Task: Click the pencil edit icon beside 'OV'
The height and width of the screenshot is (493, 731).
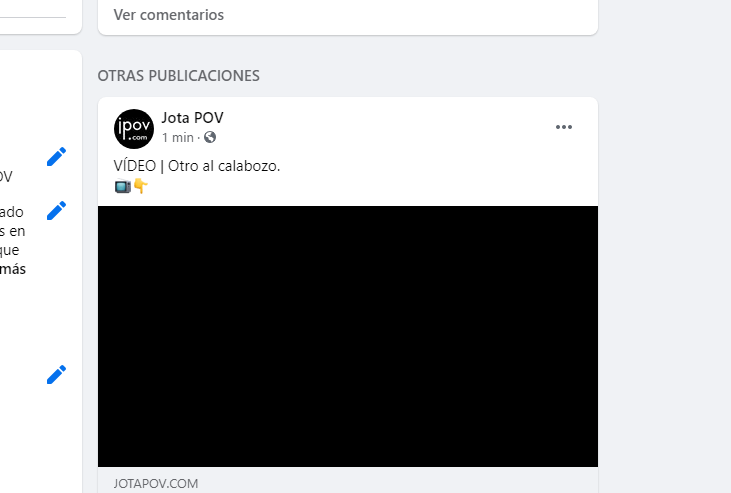Action: 56,157
